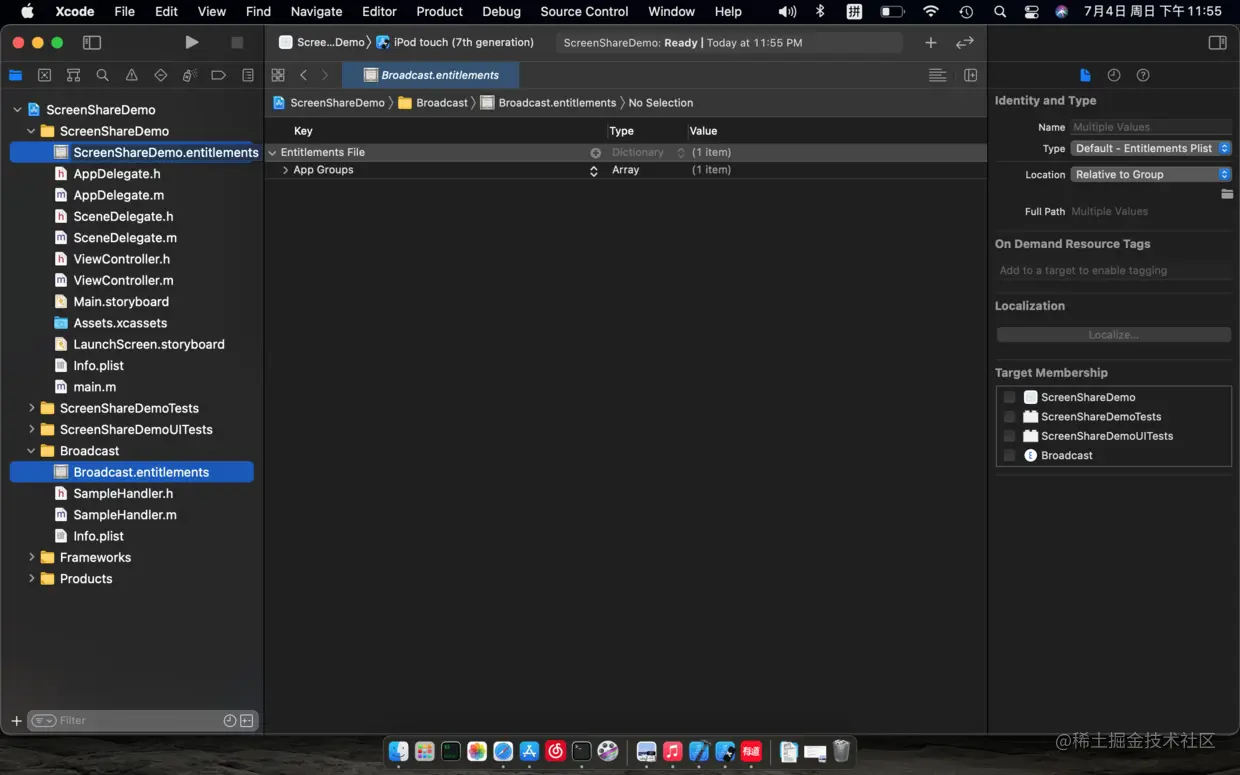The width and height of the screenshot is (1240, 775).
Task: Expand the Frameworks folder
Action: 32,557
